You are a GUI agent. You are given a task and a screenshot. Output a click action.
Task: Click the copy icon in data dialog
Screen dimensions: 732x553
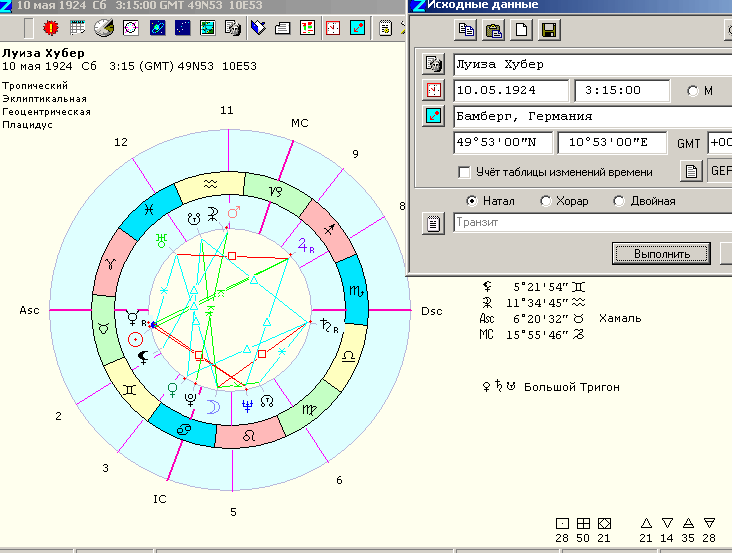point(467,30)
